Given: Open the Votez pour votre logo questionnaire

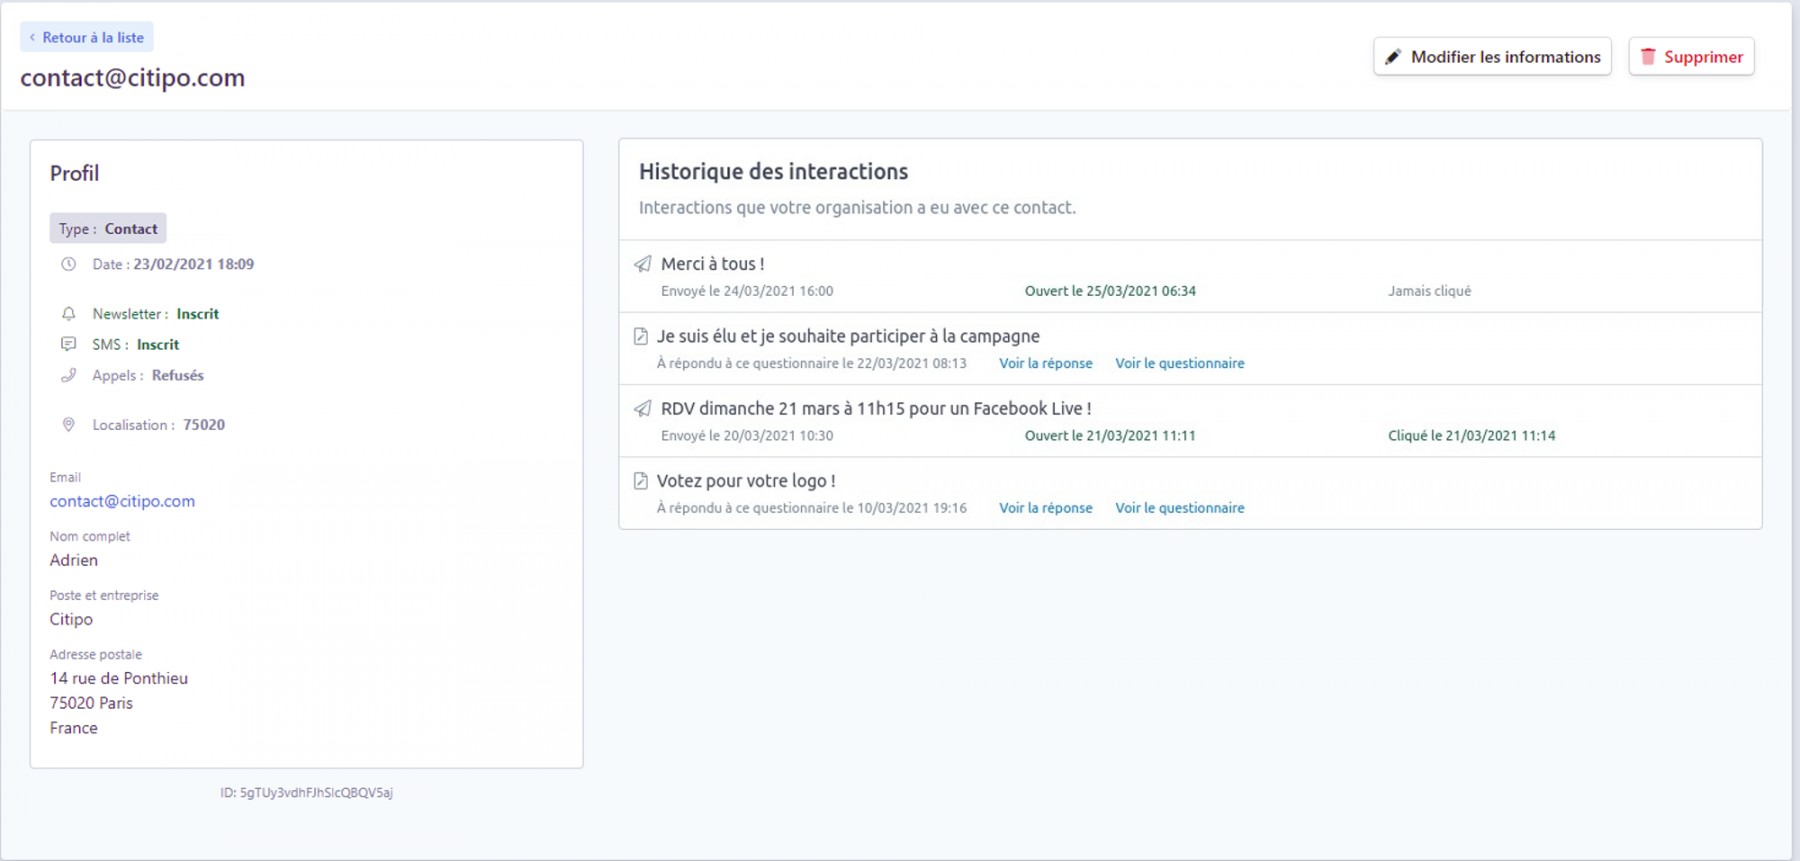Looking at the screenshot, I should click(1179, 508).
